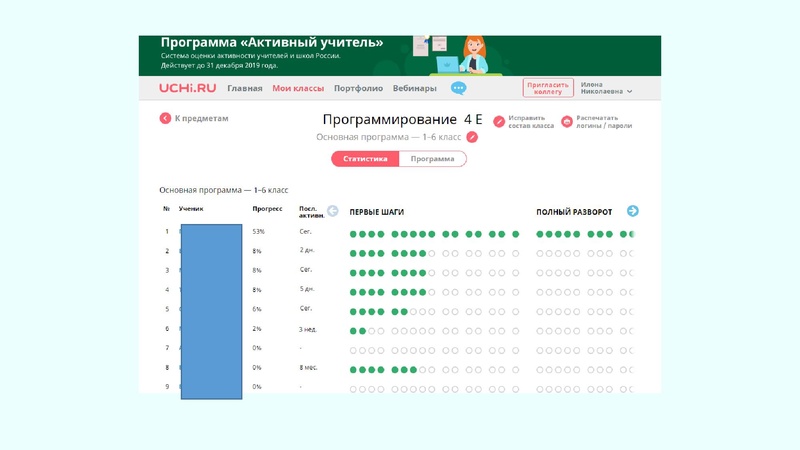Switch to the Статистика tab
Viewport: 800px width, 450px height.
(365, 159)
